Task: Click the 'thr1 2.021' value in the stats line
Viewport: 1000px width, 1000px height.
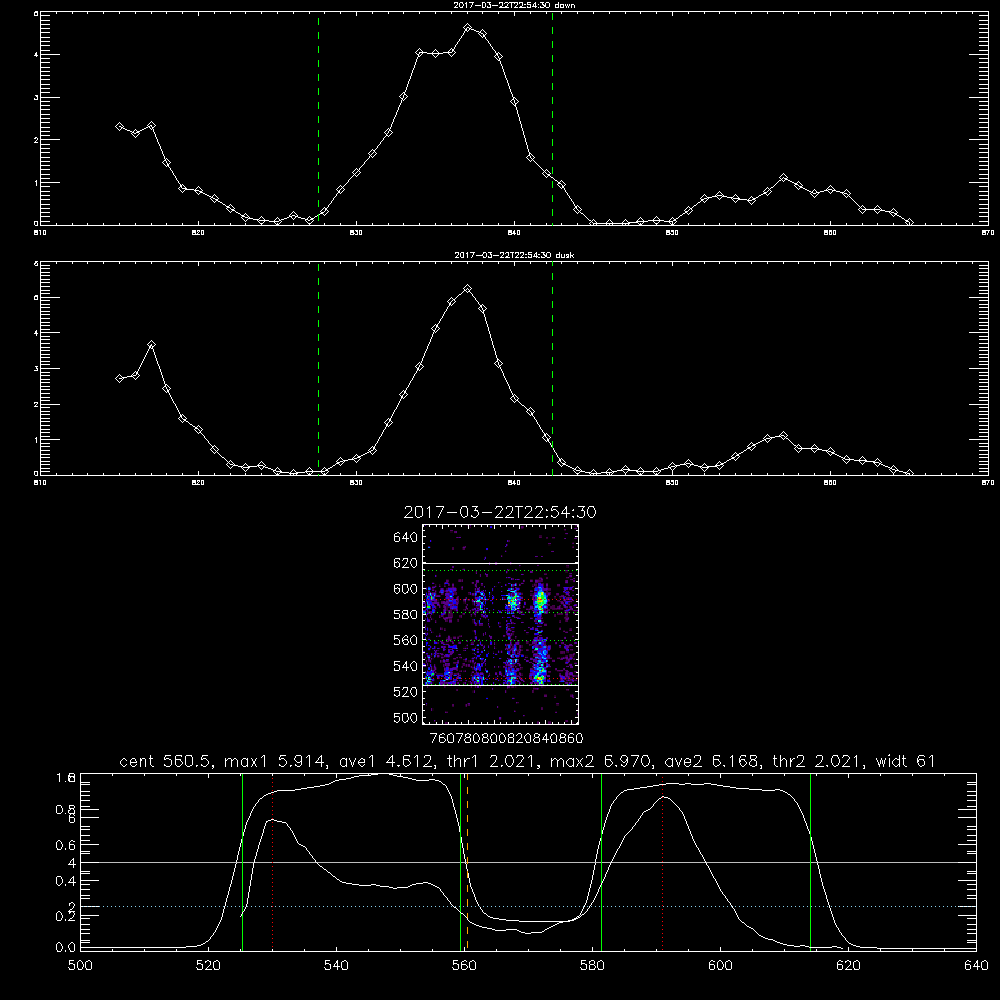Action: click(x=491, y=761)
